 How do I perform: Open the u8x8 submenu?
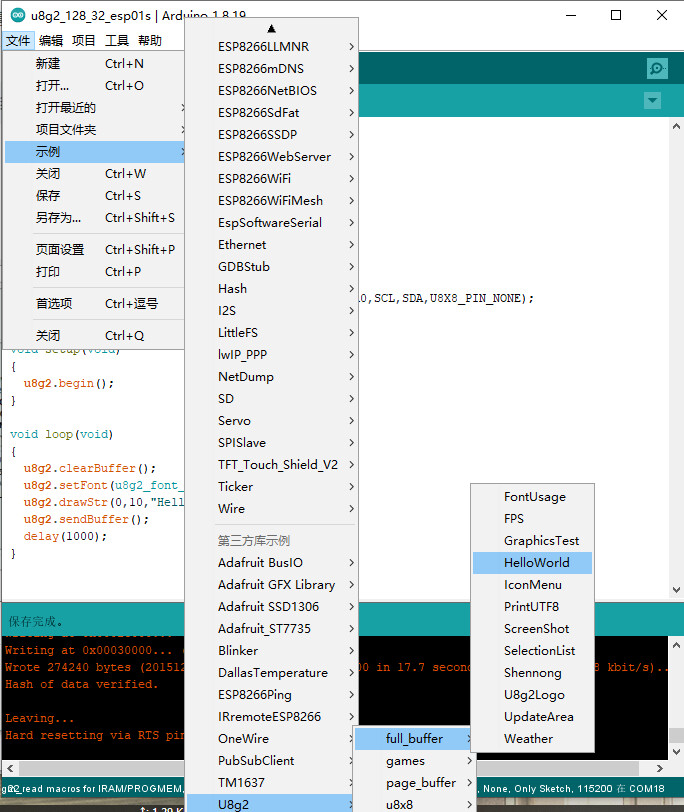413,804
